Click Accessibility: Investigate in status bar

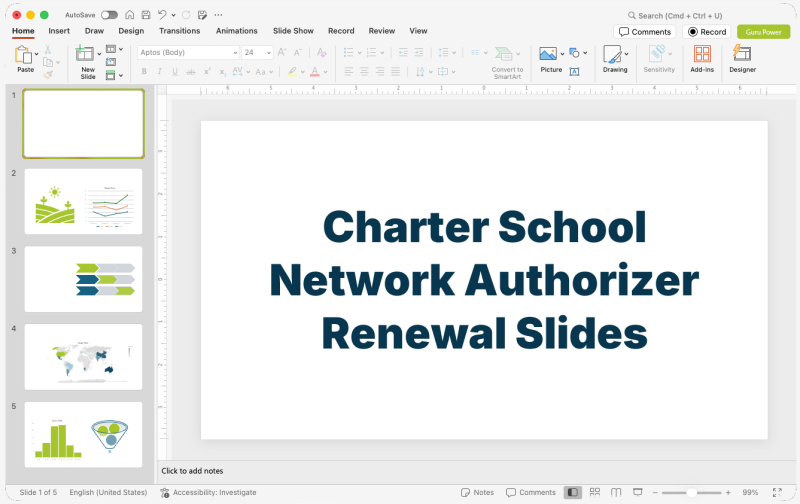pyautogui.click(x=208, y=492)
